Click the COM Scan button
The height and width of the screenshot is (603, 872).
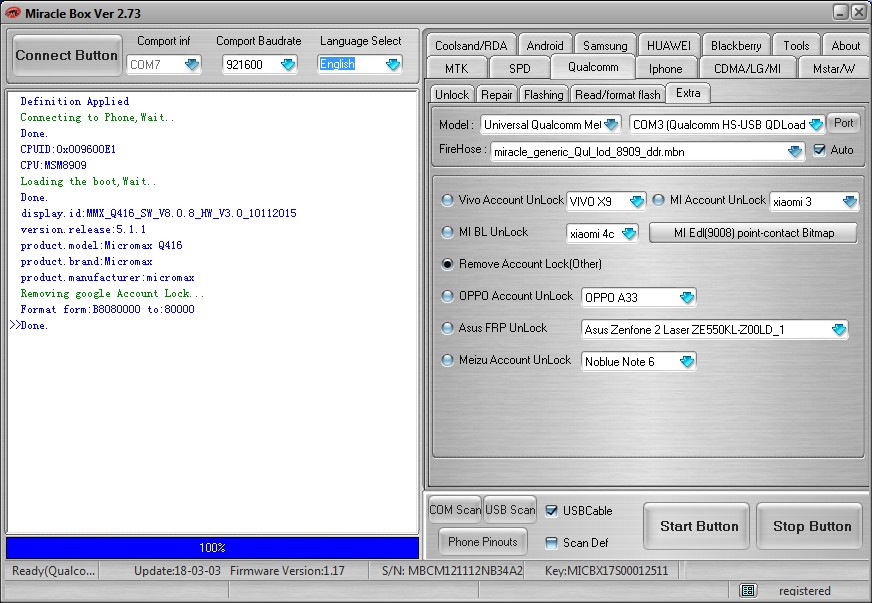(x=455, y=510)
